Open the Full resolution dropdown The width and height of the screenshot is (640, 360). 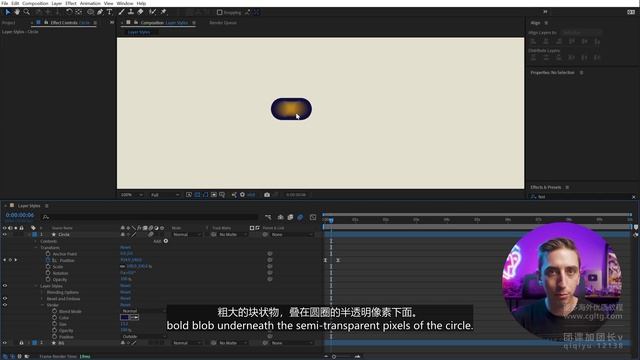tap(165, 195)
